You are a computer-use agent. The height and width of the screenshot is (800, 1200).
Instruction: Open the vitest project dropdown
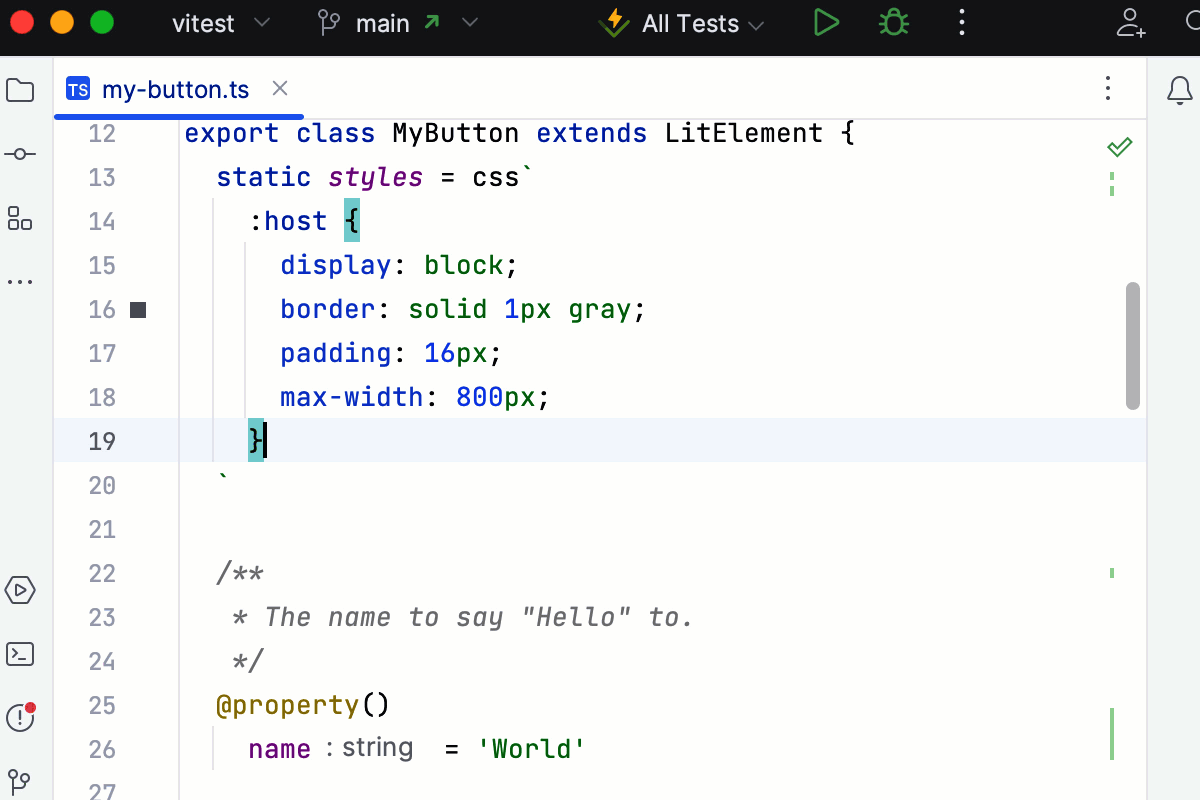coord(218,23)
